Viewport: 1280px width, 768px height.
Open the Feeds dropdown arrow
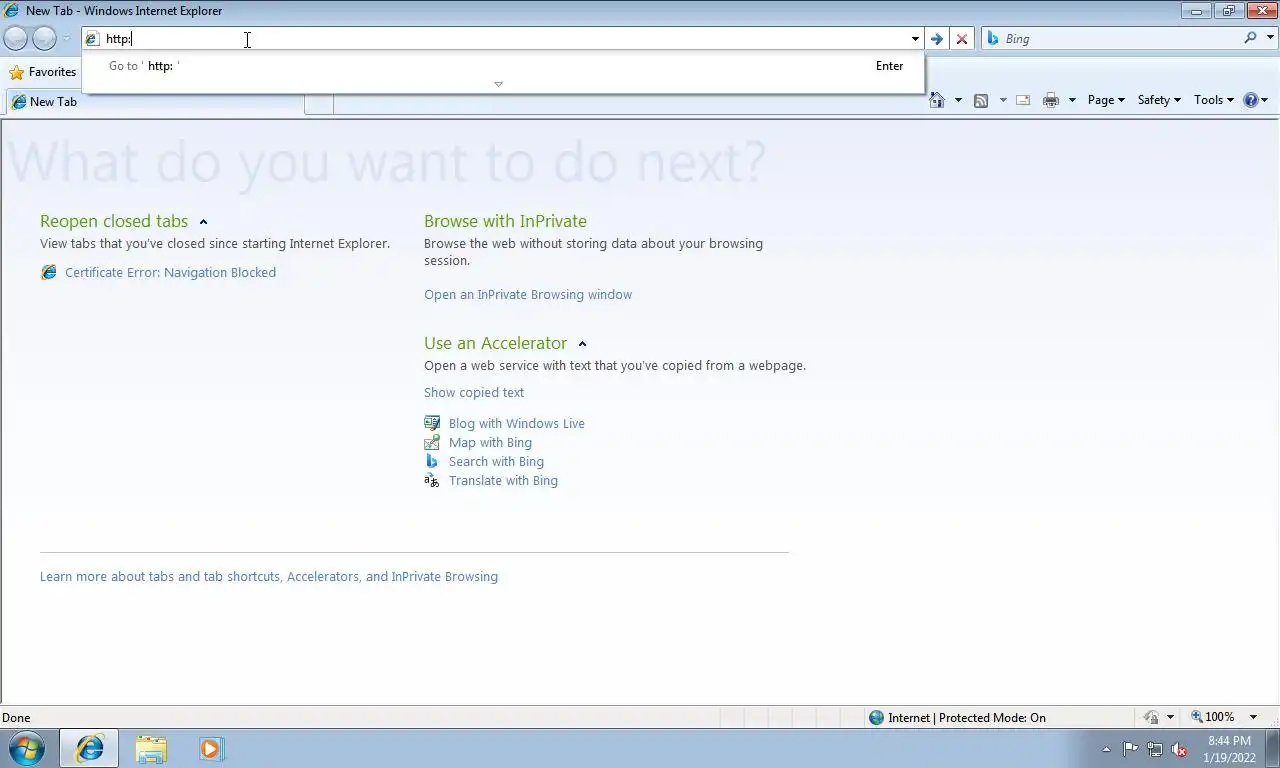1003,100
